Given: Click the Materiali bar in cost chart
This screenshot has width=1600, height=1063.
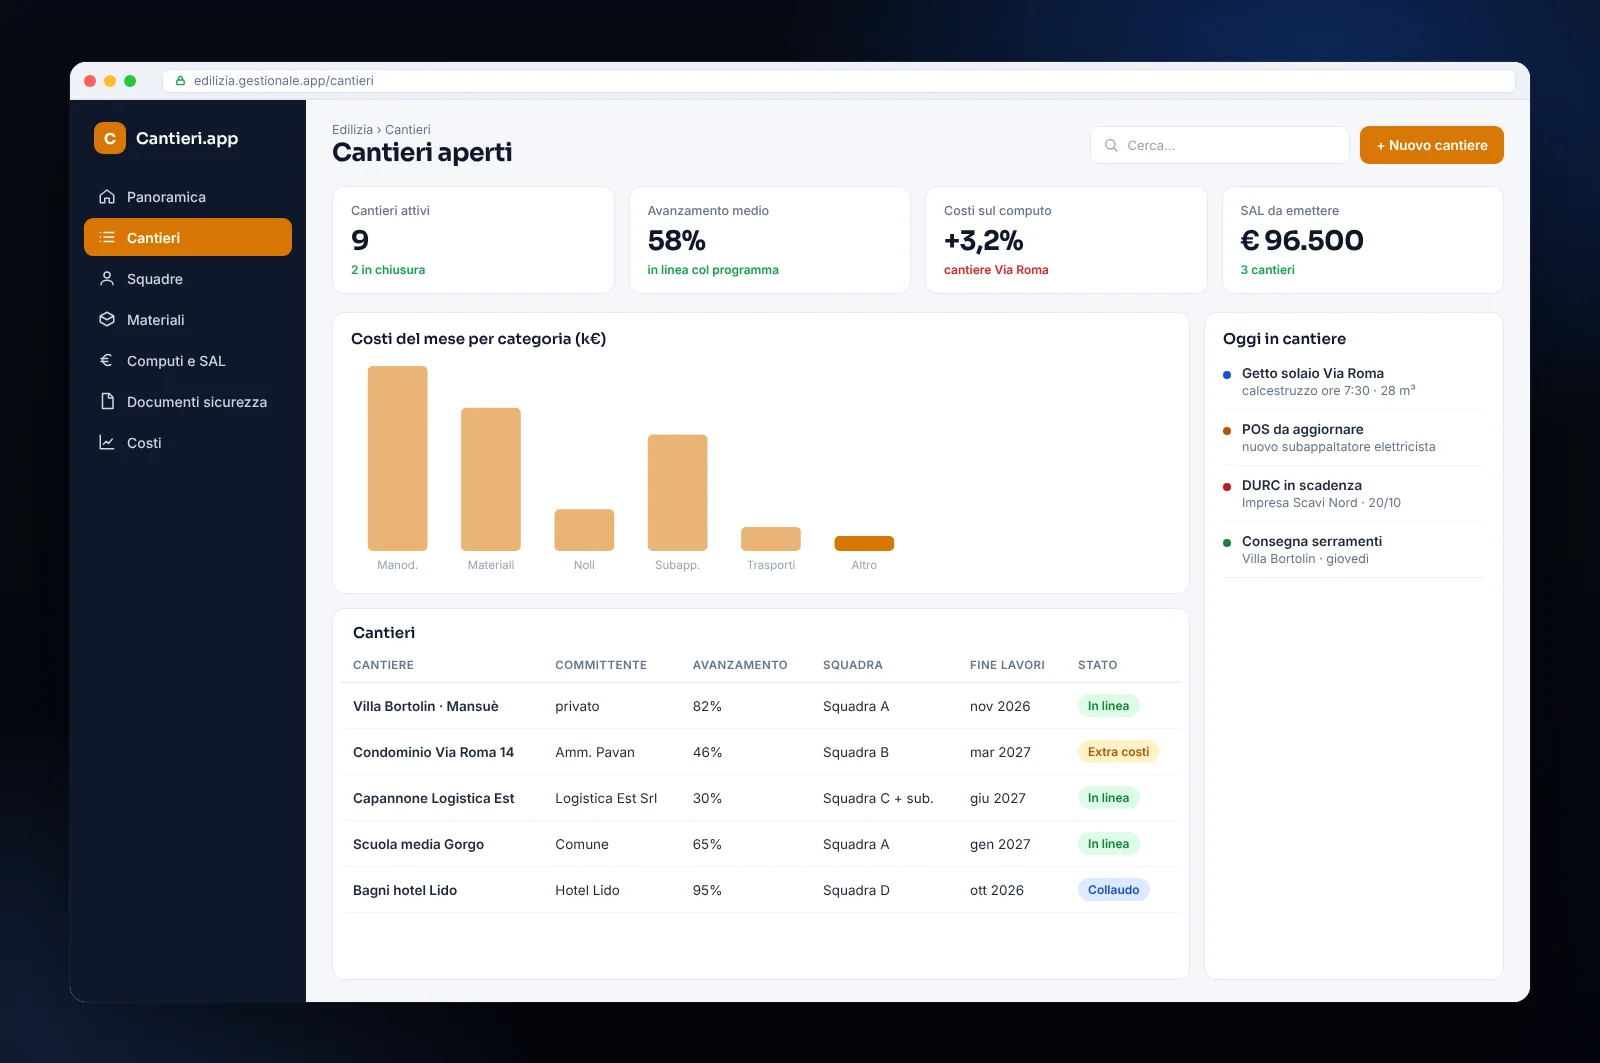Looking at the screenshot, I should coord(491,479).
